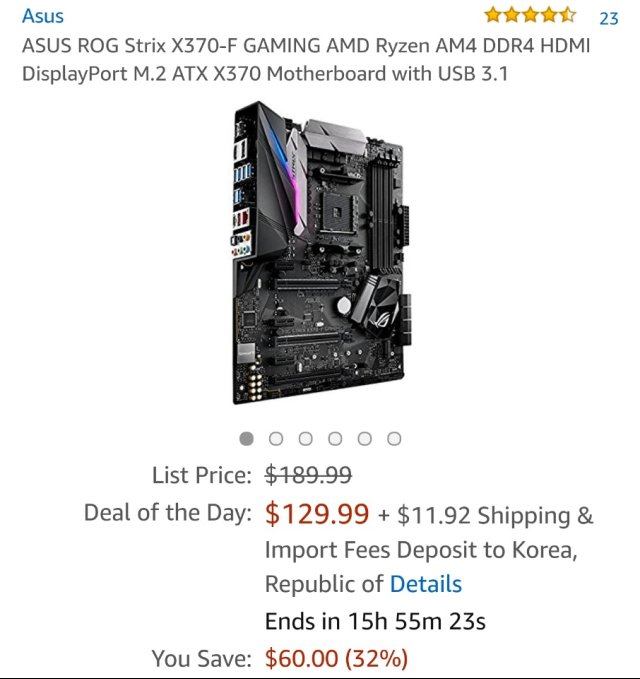This screenshot has height=679, width=640.
Task: Go to the last image carousel dot
Action: [394, 438]
